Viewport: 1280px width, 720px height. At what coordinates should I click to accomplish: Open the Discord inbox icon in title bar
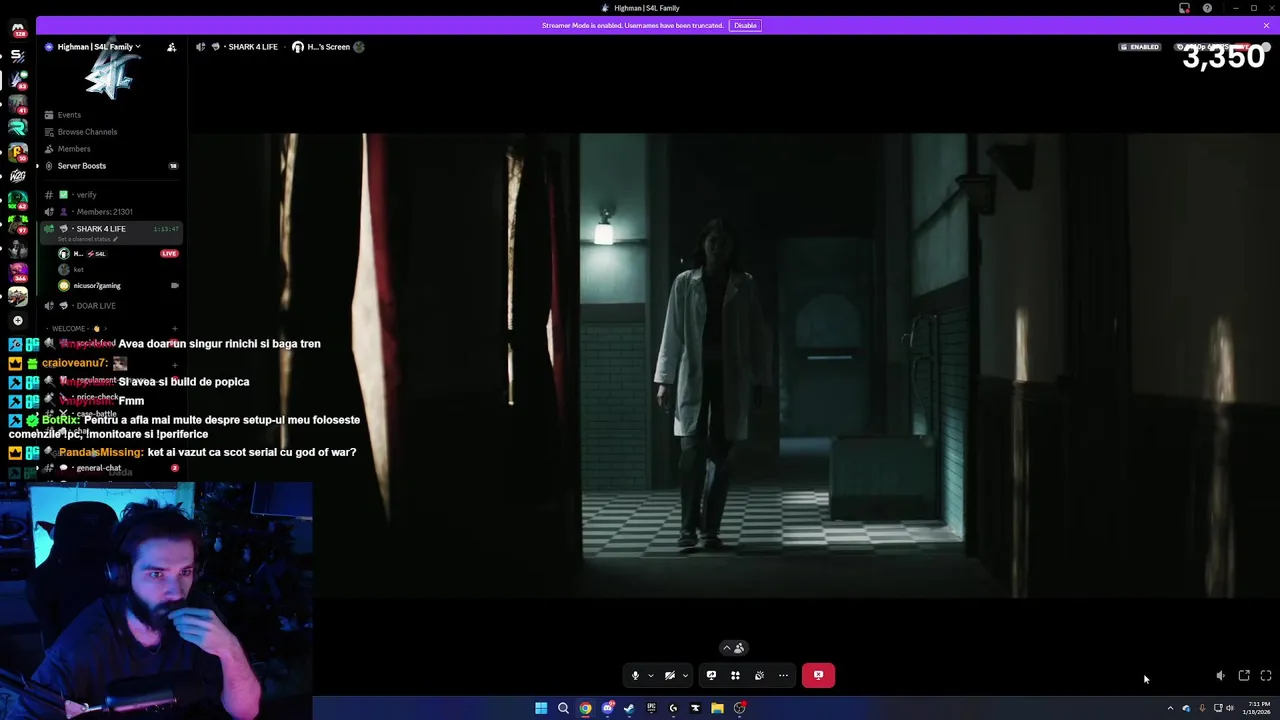pyautogui.click(x=1184, y=8)
